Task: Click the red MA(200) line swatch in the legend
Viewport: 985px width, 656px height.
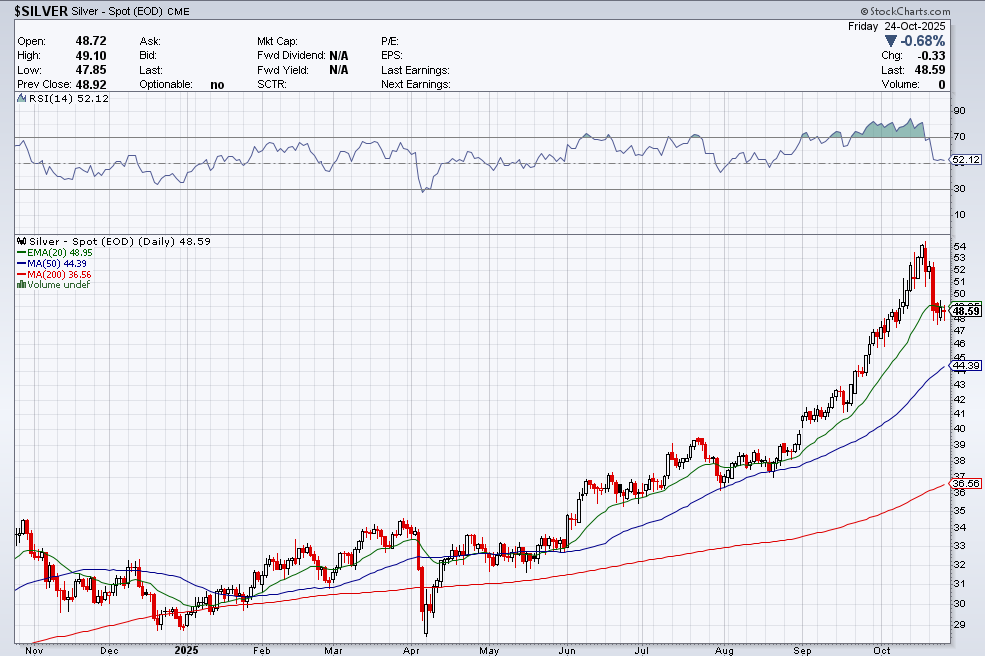Action: click(x=21, y=275)
